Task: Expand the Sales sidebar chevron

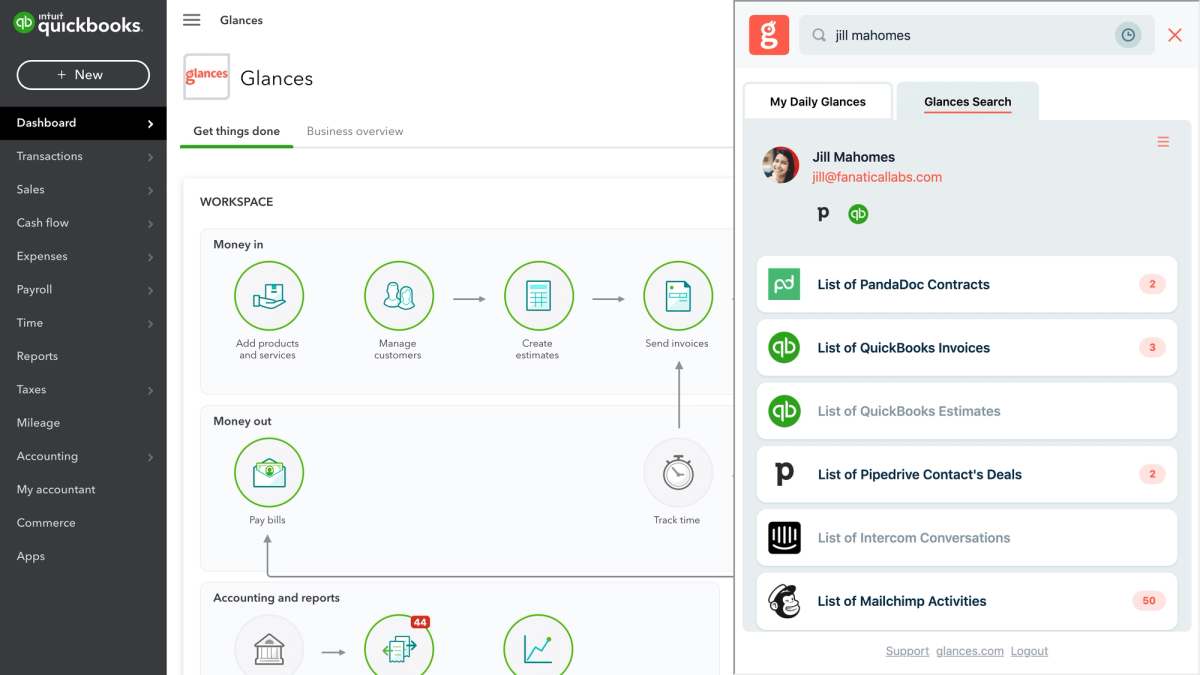Action: [151, 190]
